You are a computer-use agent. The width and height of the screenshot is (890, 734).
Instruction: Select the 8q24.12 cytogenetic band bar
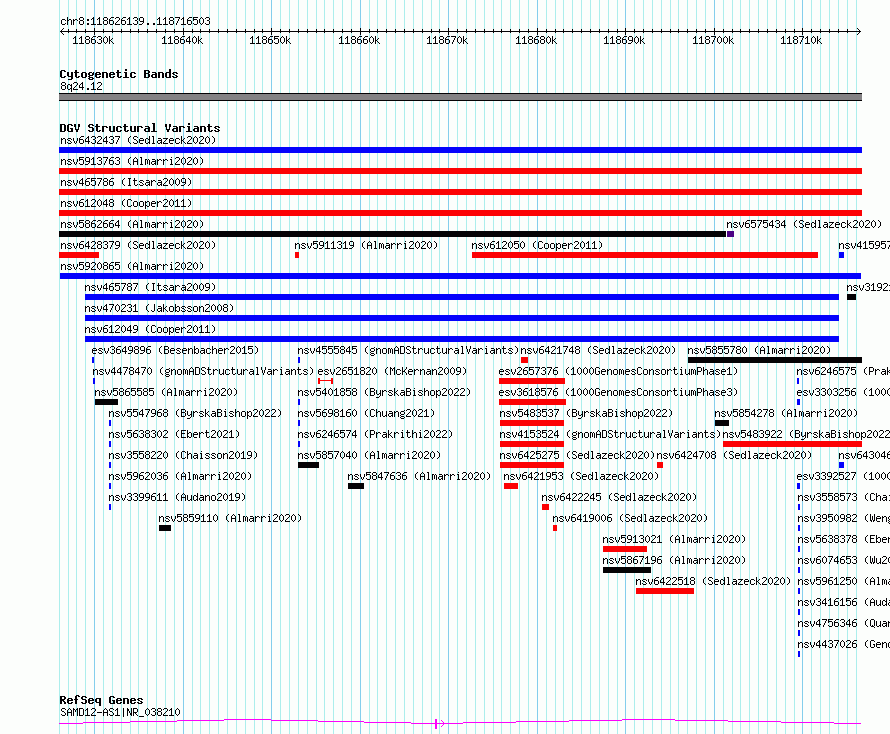tap(460, 97)
